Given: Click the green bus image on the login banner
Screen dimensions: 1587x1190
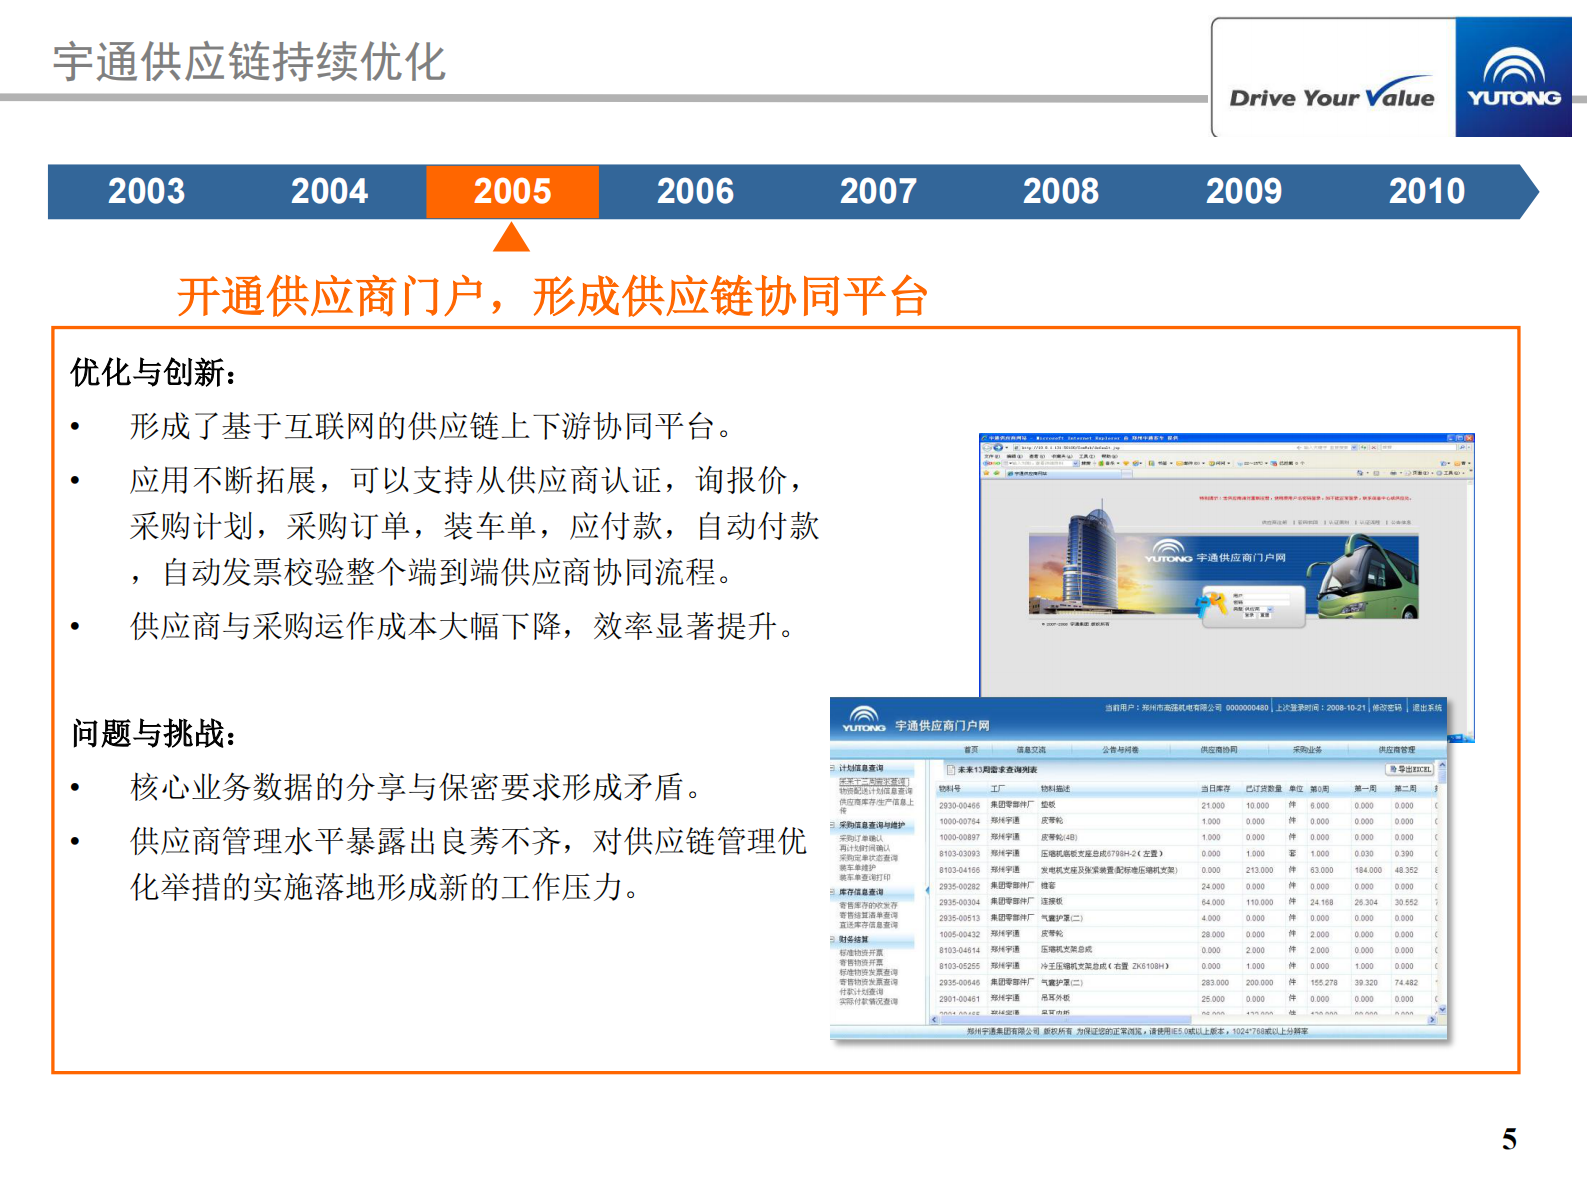Looking at the screenshot, I should pyautogui.click(x=1363, y=576).
